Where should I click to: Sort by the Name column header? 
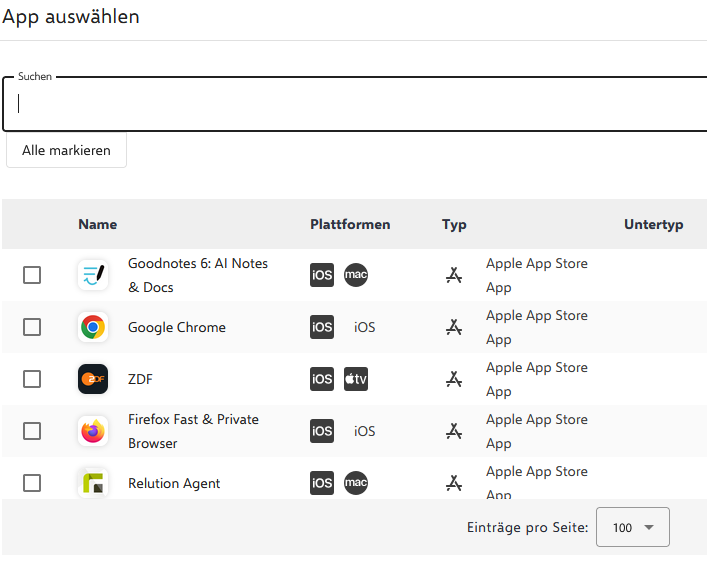pos(98,224)
